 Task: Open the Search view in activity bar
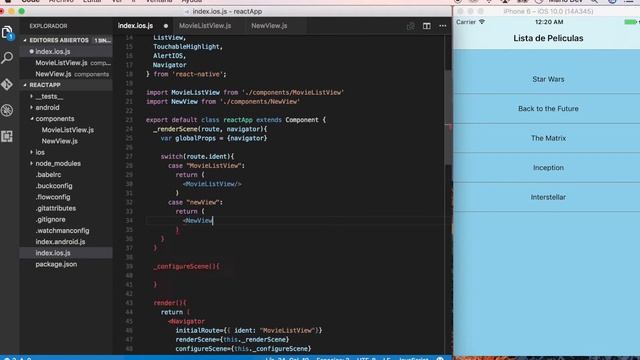pyautogui.click(x=7, y=58)
